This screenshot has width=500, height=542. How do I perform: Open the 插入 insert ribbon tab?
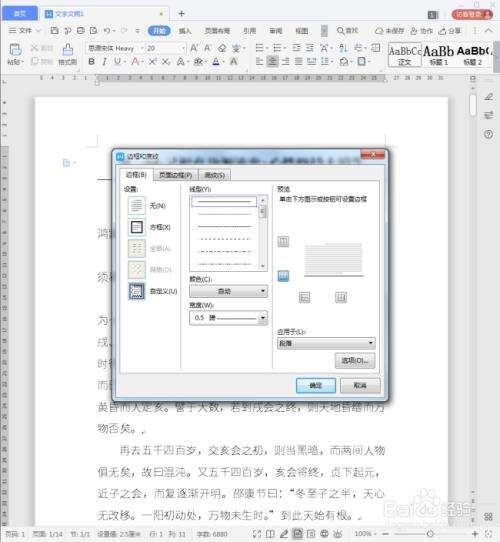pyautogui.click(x=185, y=31)
